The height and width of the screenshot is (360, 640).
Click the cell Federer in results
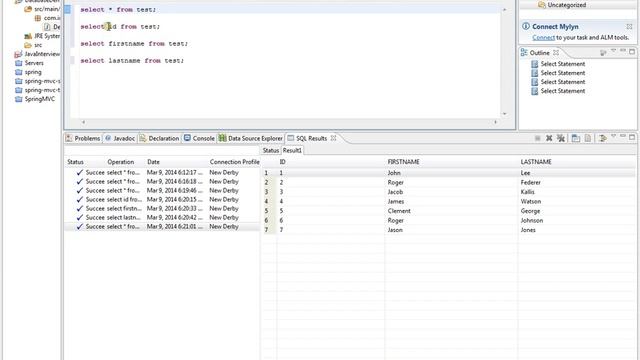pos(531,182)
